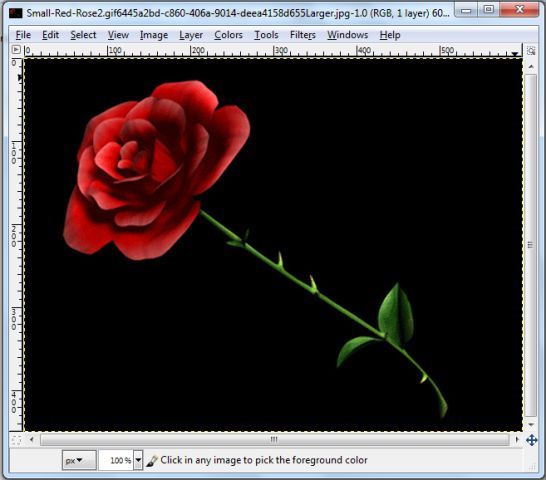This screenshot has height=480, width=546.
Task: Open the Tools menu
Action: tap(266, 35)
